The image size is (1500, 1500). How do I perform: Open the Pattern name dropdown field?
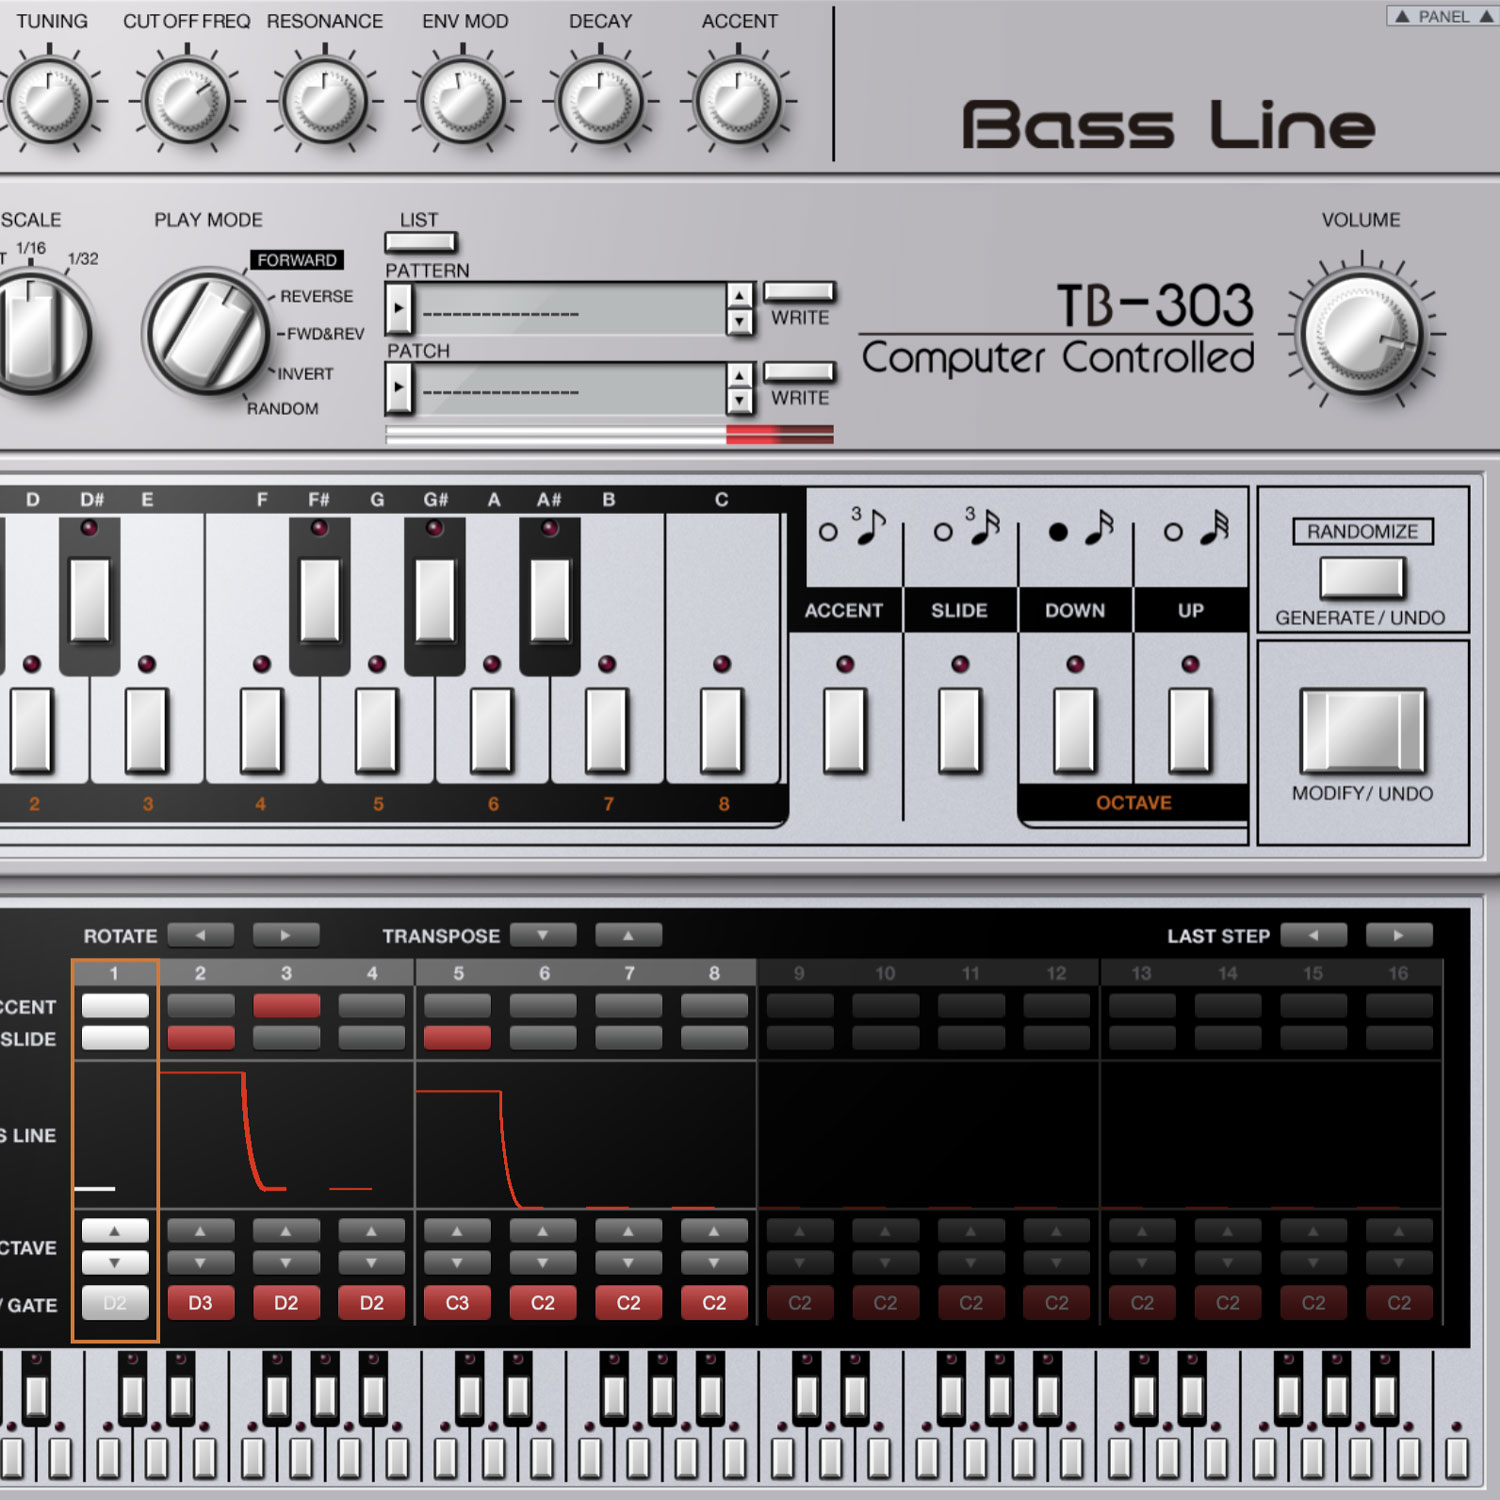(x=570, y=309)
